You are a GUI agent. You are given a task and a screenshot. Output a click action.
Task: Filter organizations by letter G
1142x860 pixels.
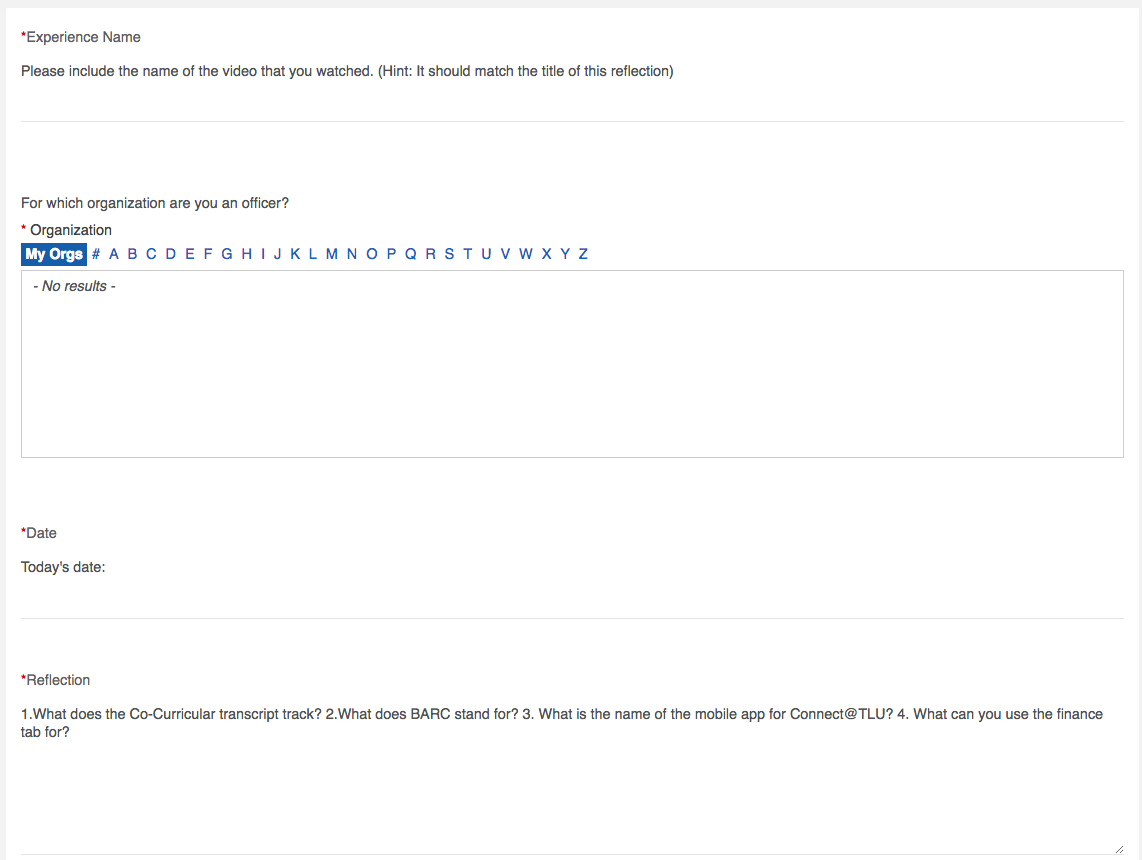pos(227,254)
